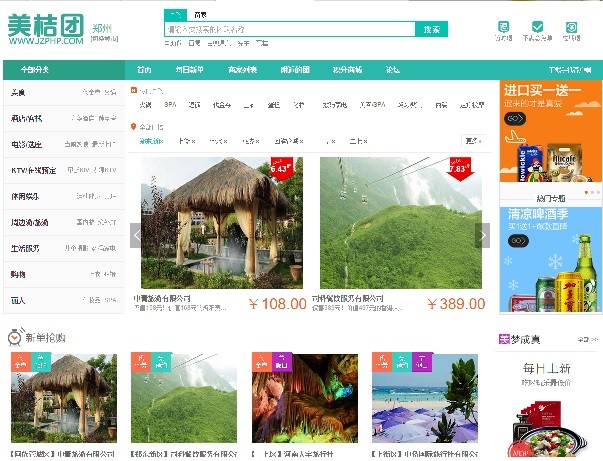Open the 休闲娱乐 category in the sidebar
The height and width of the screenshot is (461, 603).
(25, 196)
